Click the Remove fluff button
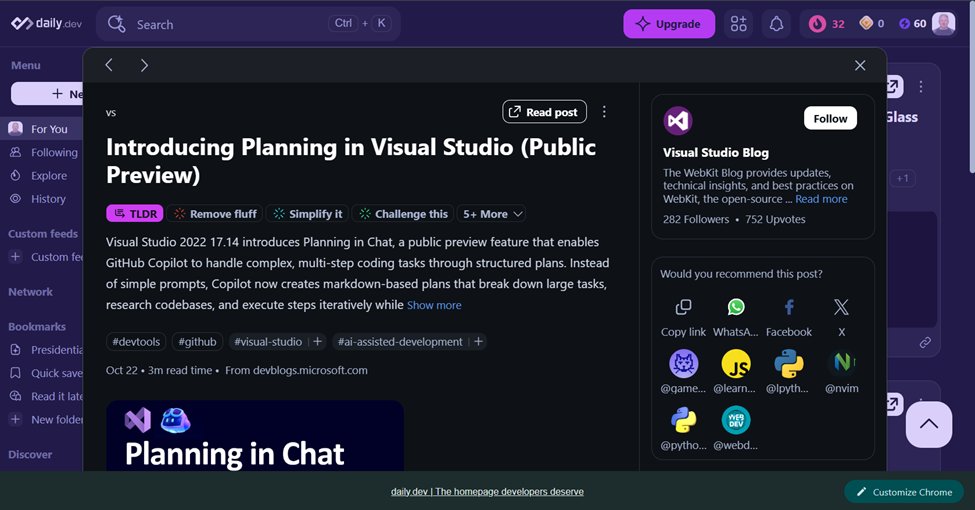The height and width of the screenshot is (510, 975). pyautogui.click(x=215, y=214)
